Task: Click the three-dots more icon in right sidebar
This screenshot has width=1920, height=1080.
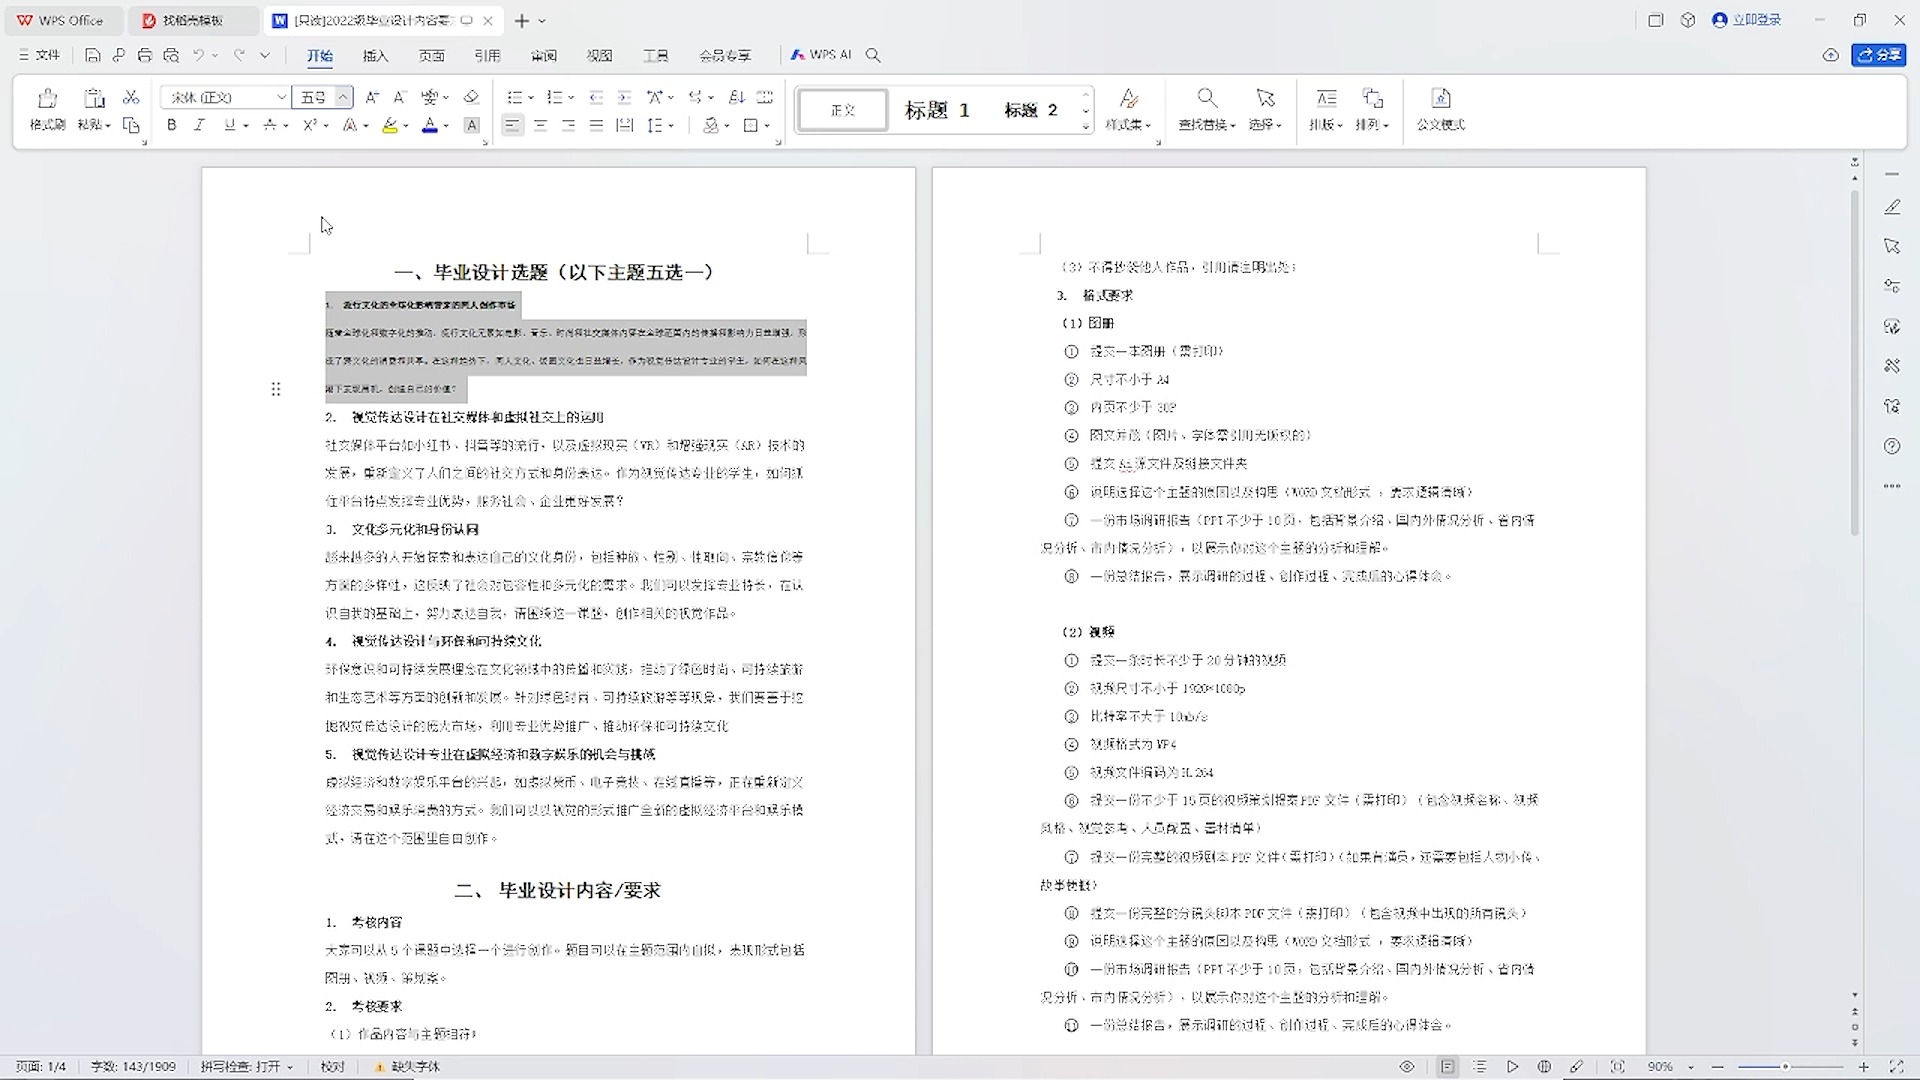Action: click(1892, 486)
